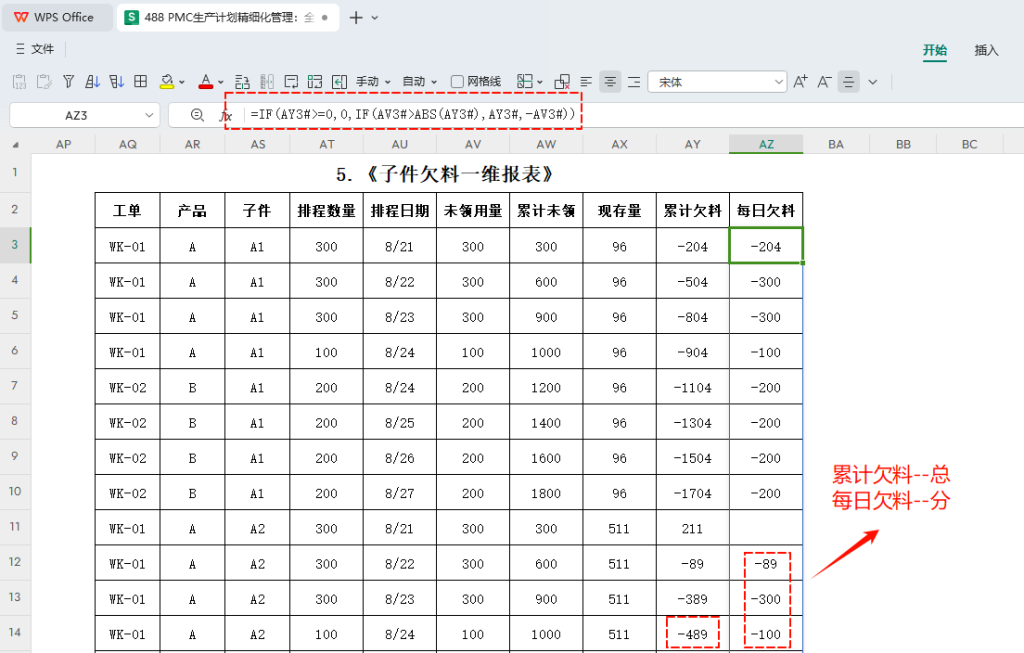Screen dimensions: 1024x653
Task: Increase font size with A+ icon
Action: click(x=800, y=82)
